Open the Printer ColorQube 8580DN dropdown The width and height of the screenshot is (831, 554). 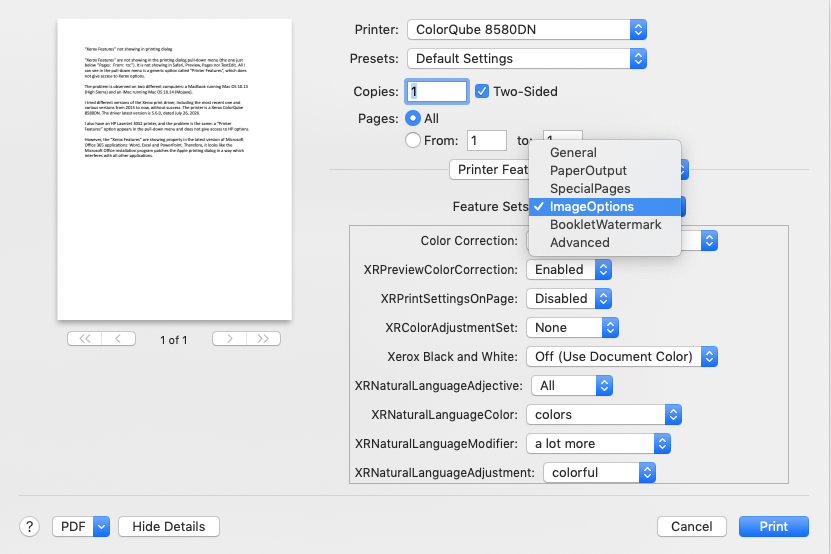coord(527,30)
